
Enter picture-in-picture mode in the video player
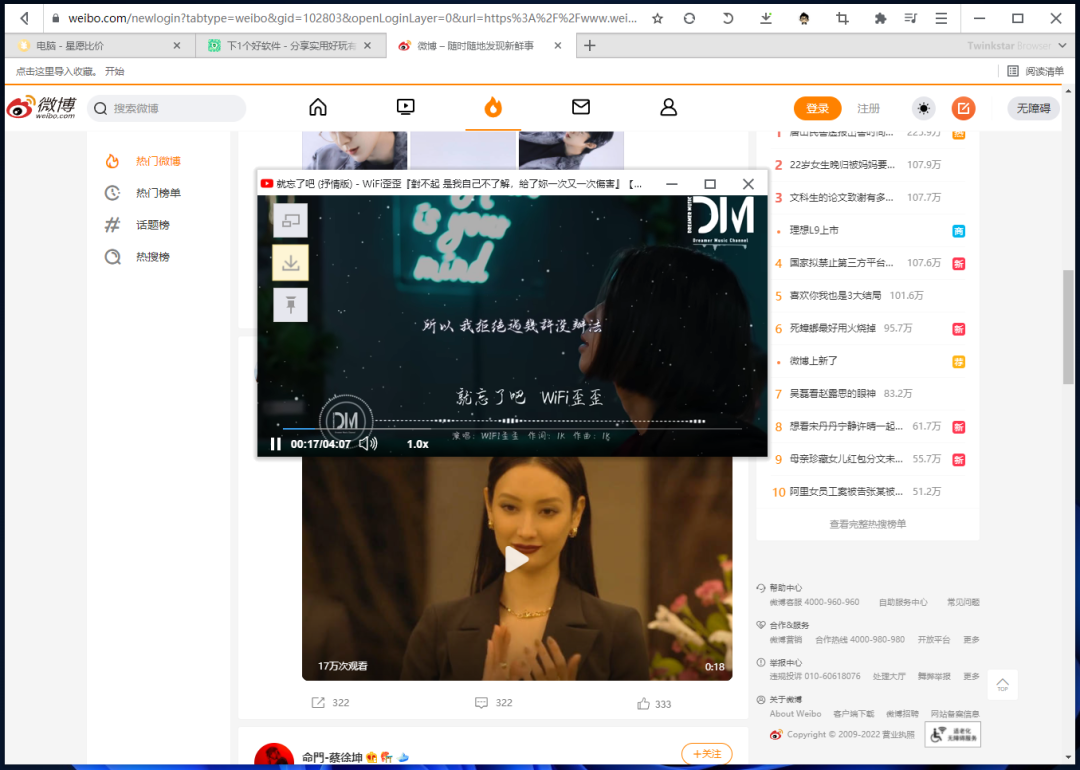290,221
